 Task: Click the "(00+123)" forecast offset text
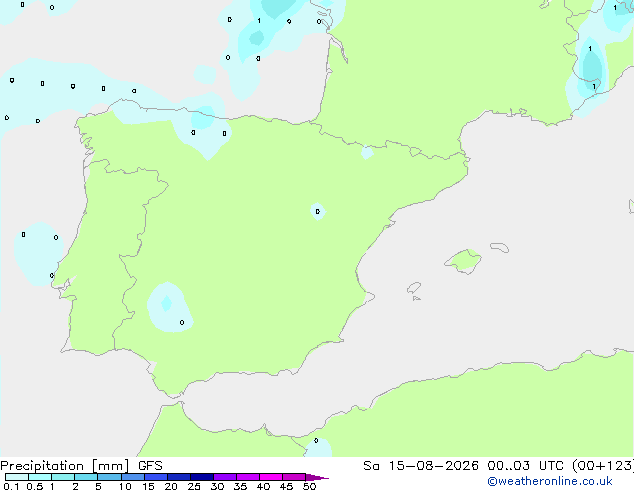603,466
